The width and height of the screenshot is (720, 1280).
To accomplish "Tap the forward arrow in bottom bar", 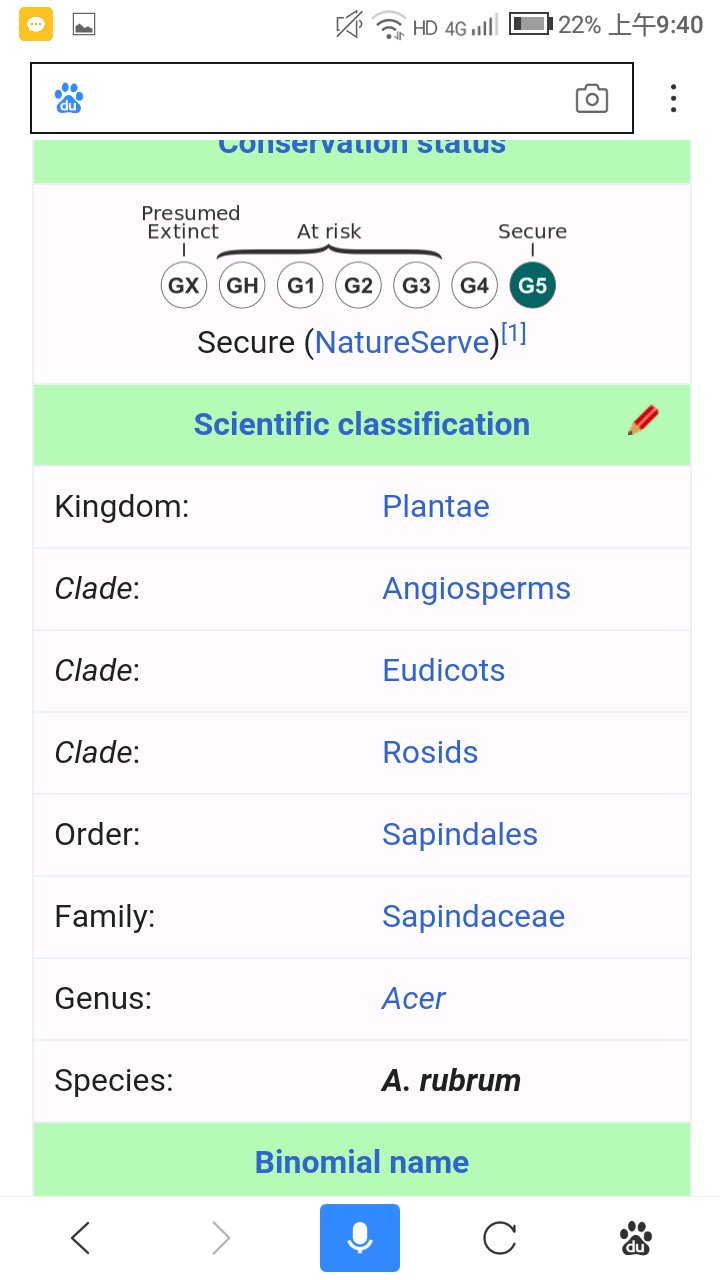I will 221,1239.
